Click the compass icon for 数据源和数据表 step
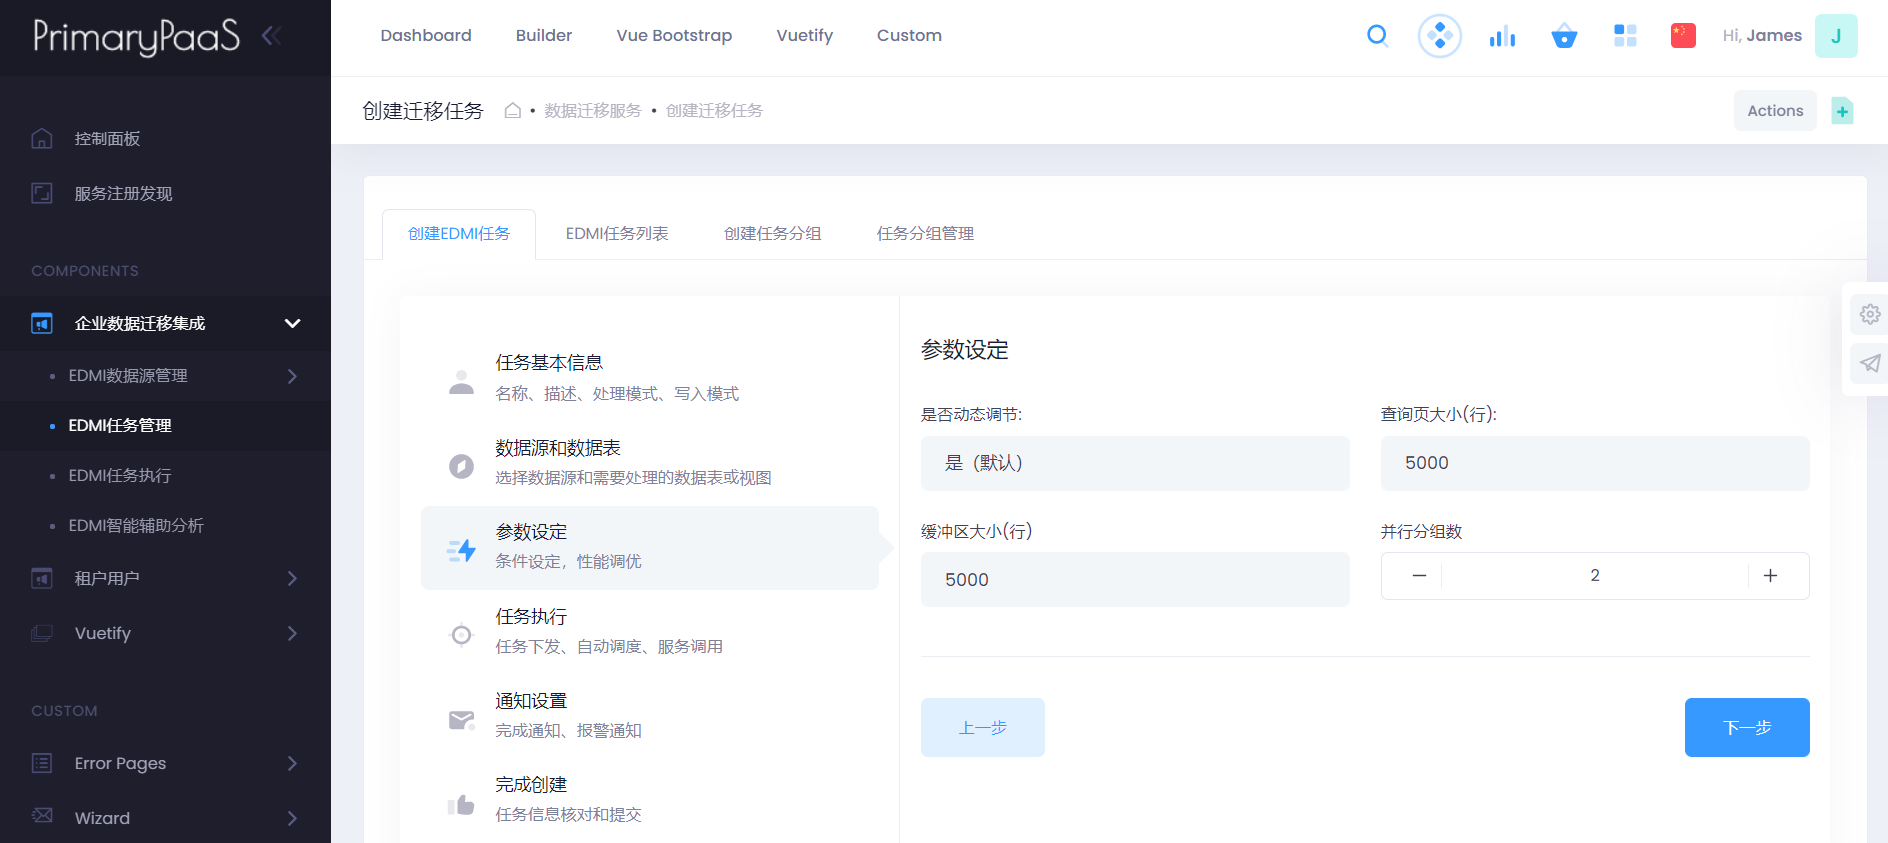 coord(461,465)
